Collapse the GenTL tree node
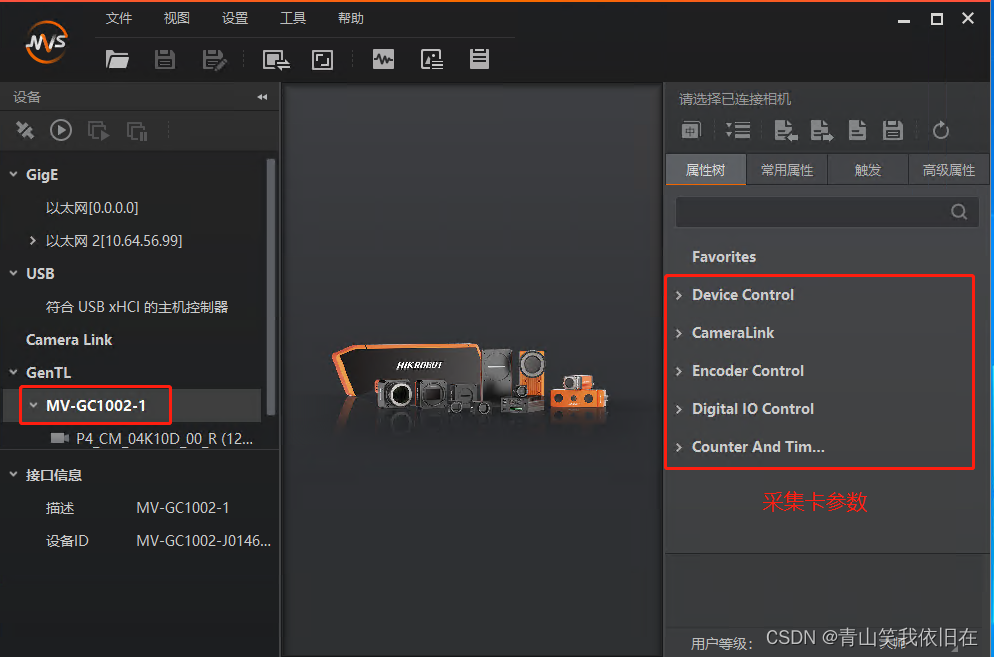Screen dimensions: 994x657 [13, 372]
